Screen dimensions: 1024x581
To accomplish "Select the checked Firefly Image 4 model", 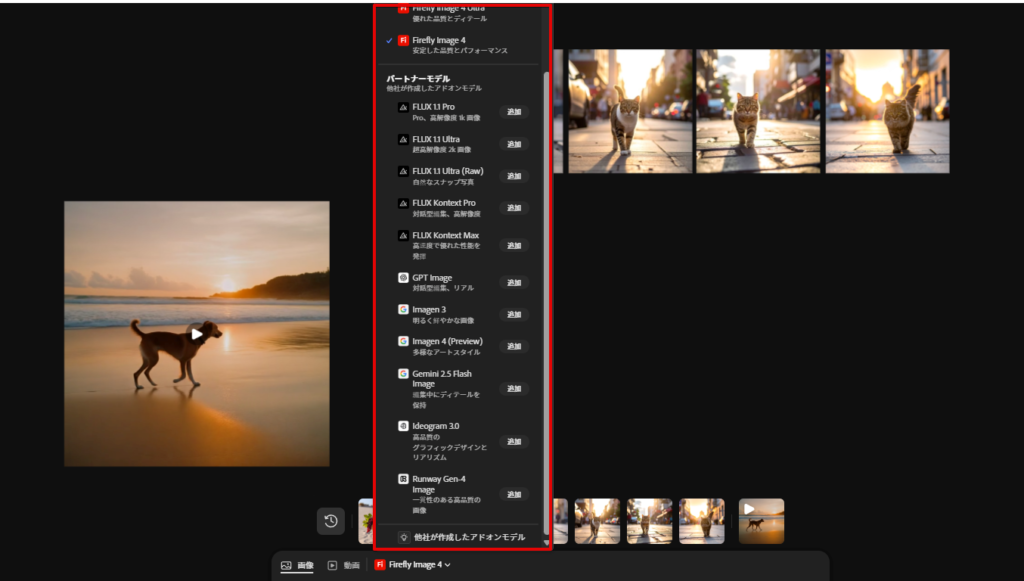I will (x=458, y=44).
